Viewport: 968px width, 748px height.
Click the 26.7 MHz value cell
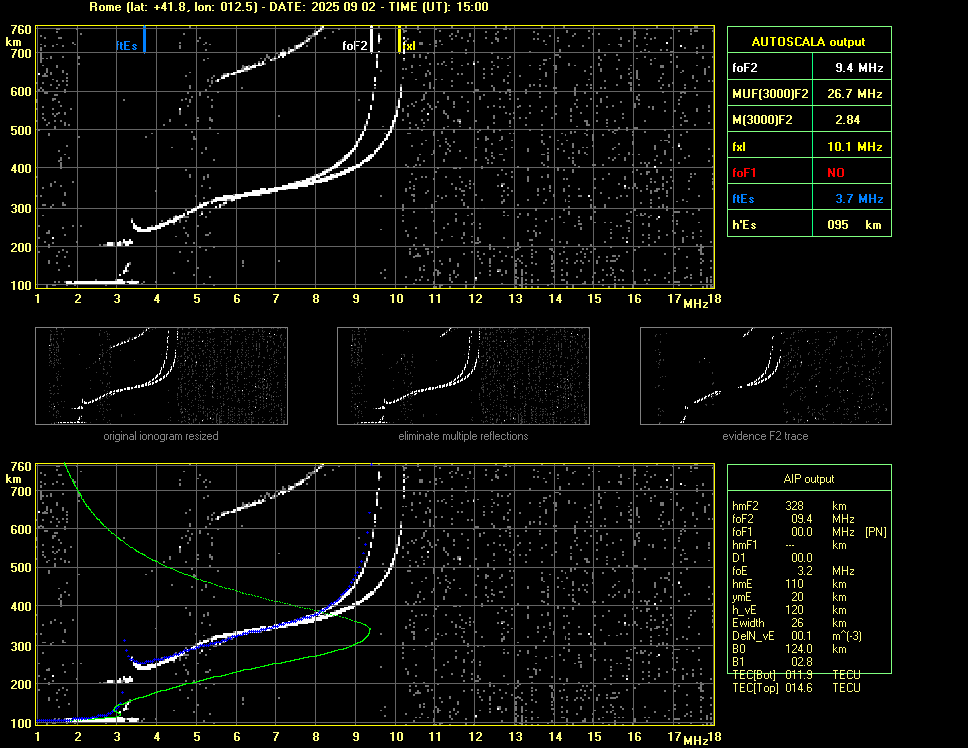click(x=852, y=93)
